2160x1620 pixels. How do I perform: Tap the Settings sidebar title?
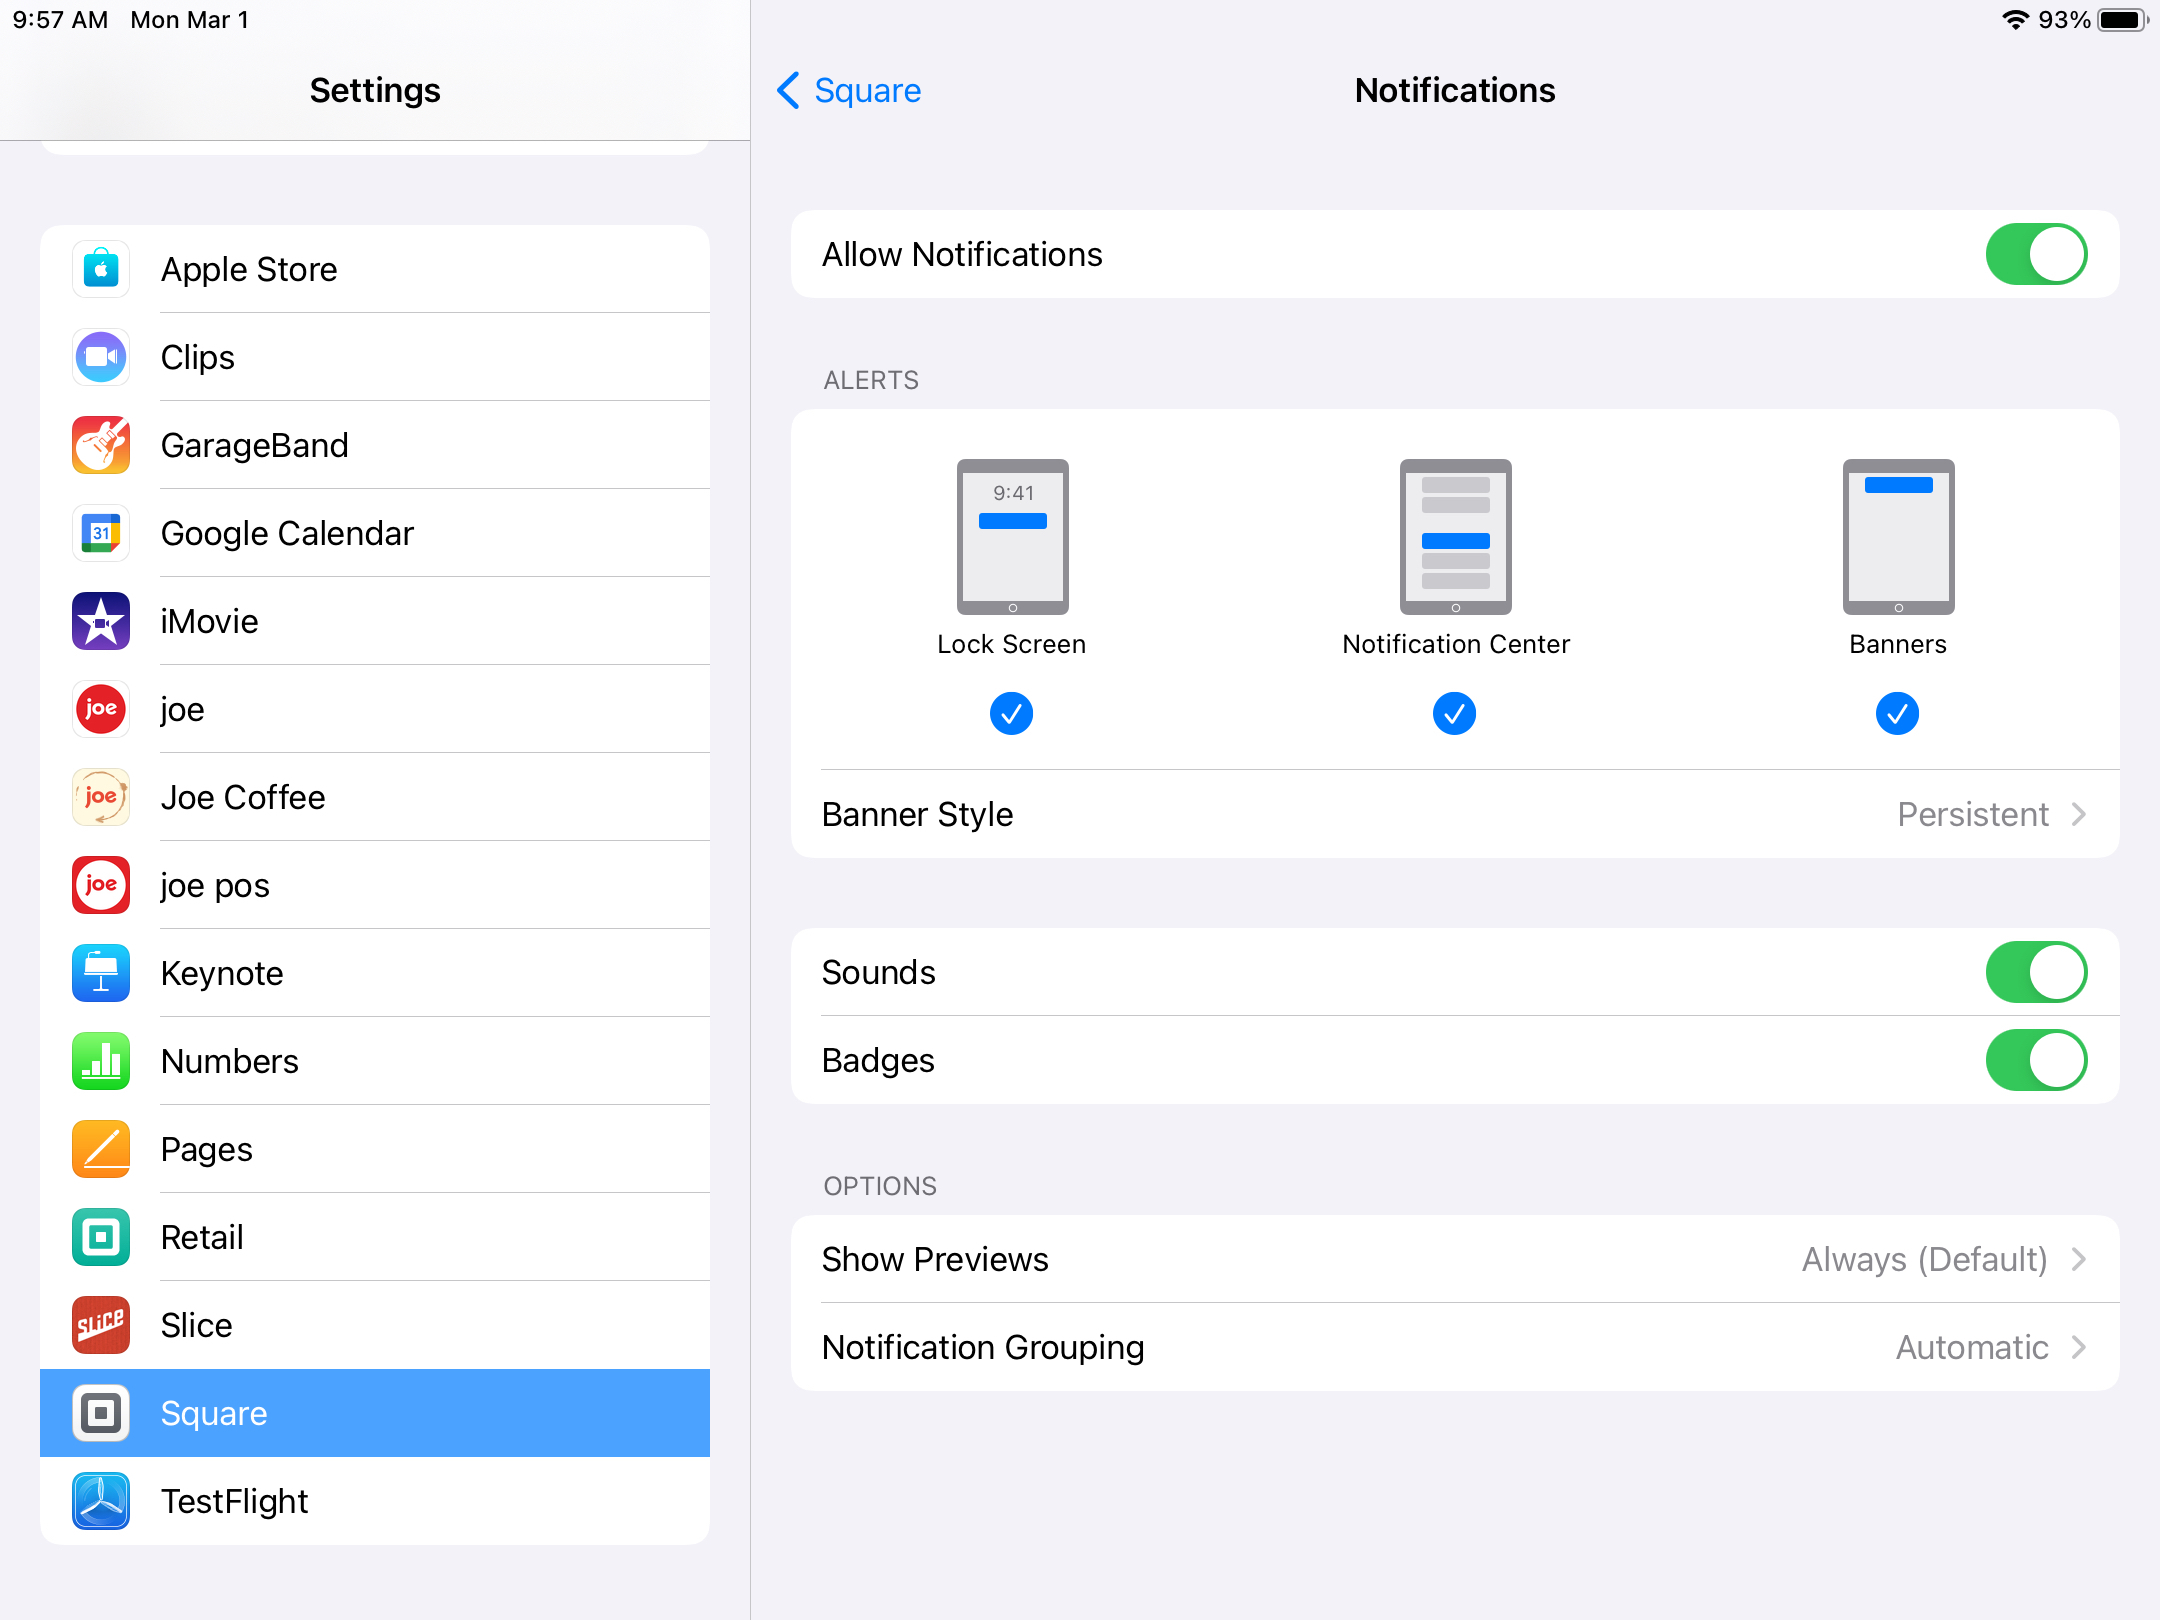point(375,90)
